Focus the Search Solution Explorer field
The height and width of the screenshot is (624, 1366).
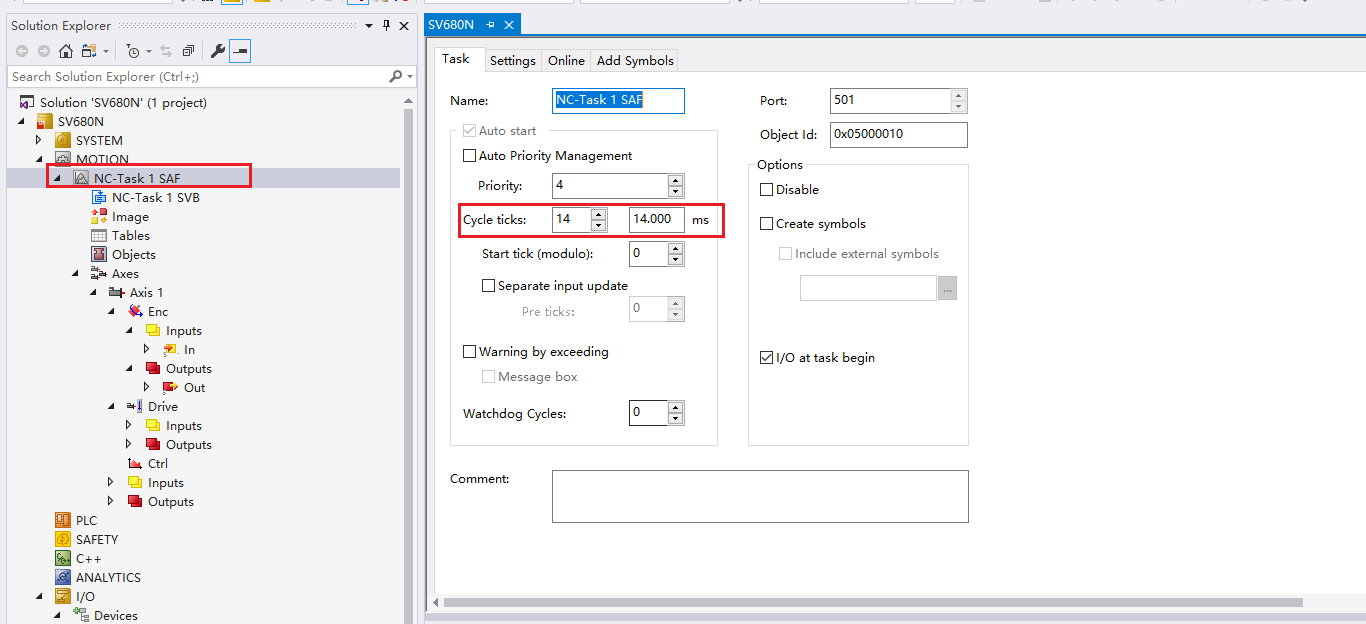pyautogui.click(x=198, y=76)
